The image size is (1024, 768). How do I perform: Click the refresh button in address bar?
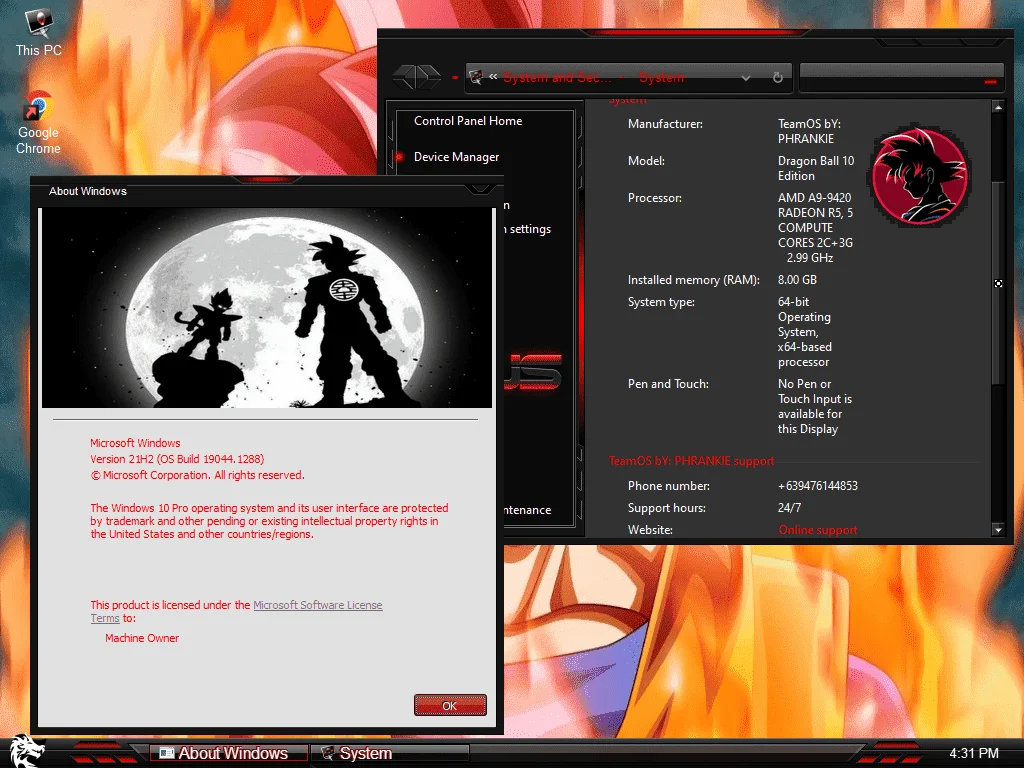[777, 78]
